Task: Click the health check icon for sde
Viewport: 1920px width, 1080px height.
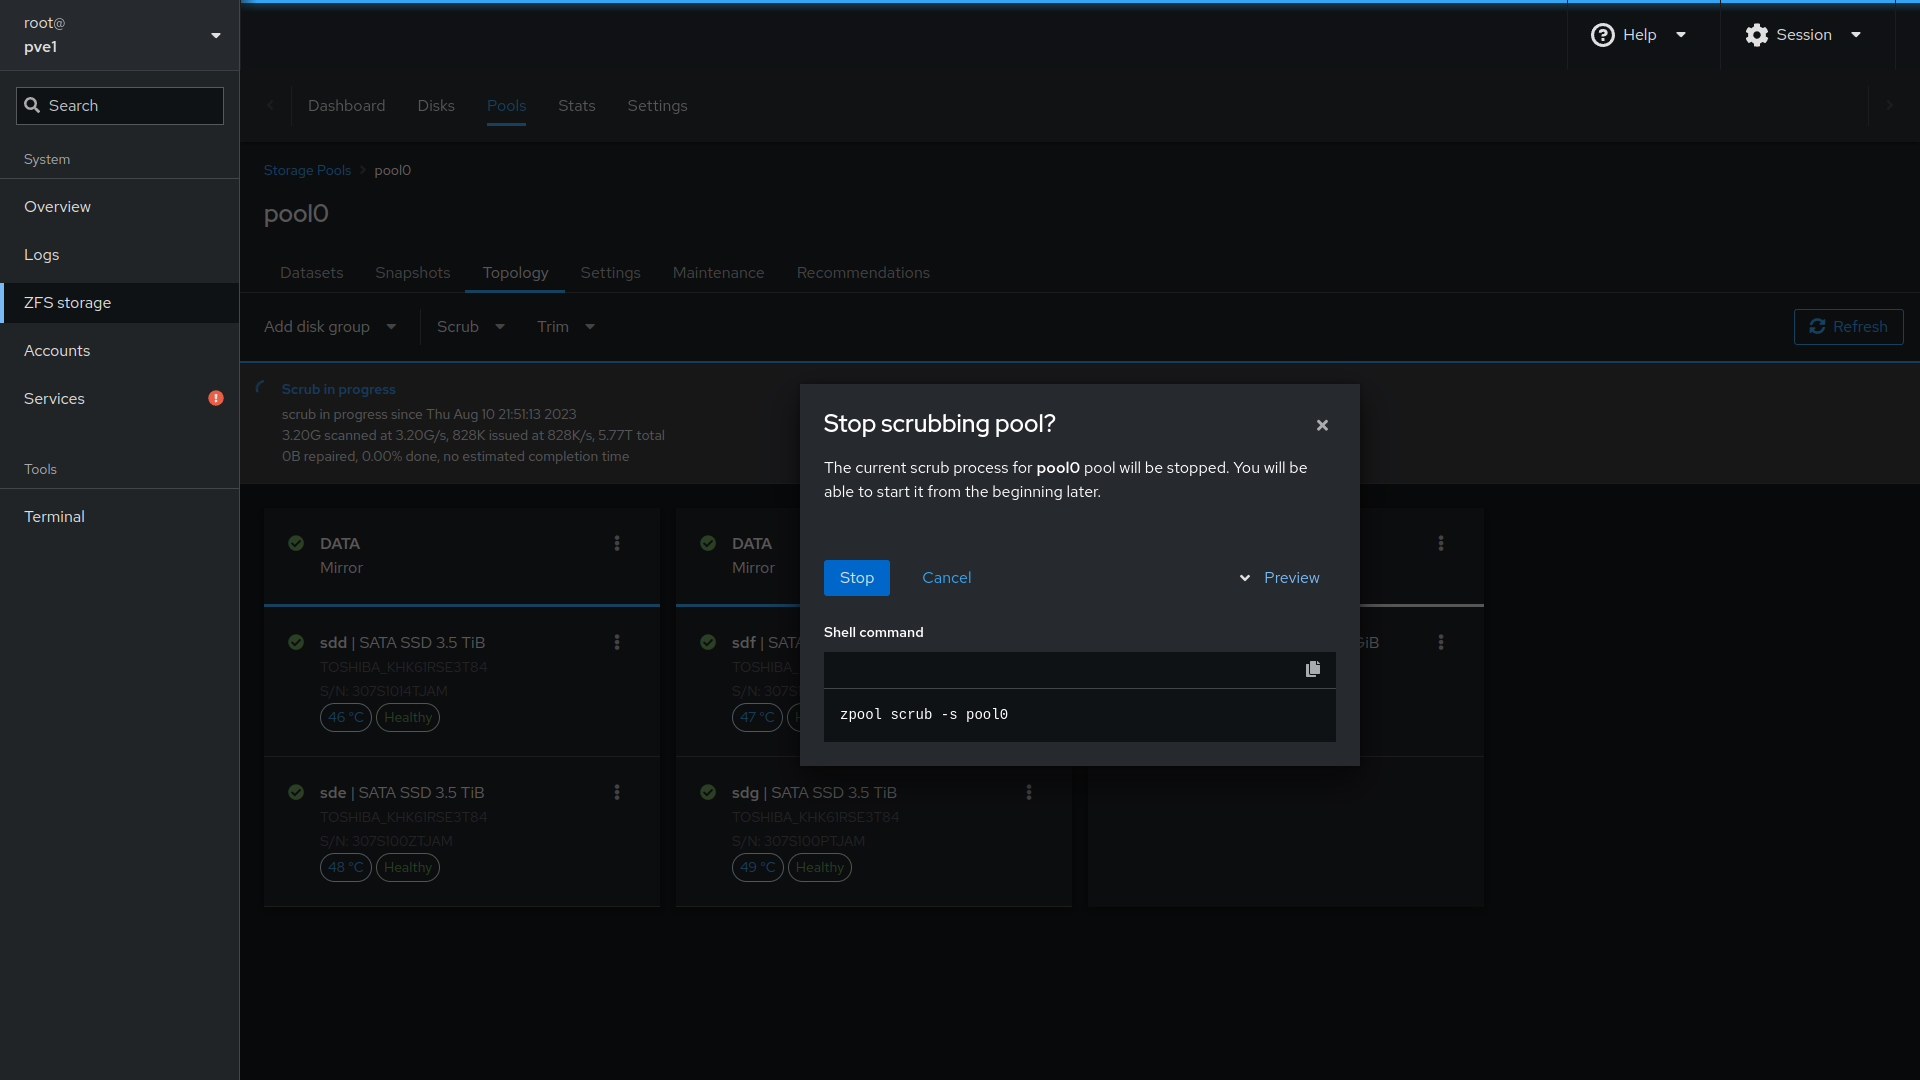Action: (296, 792)
